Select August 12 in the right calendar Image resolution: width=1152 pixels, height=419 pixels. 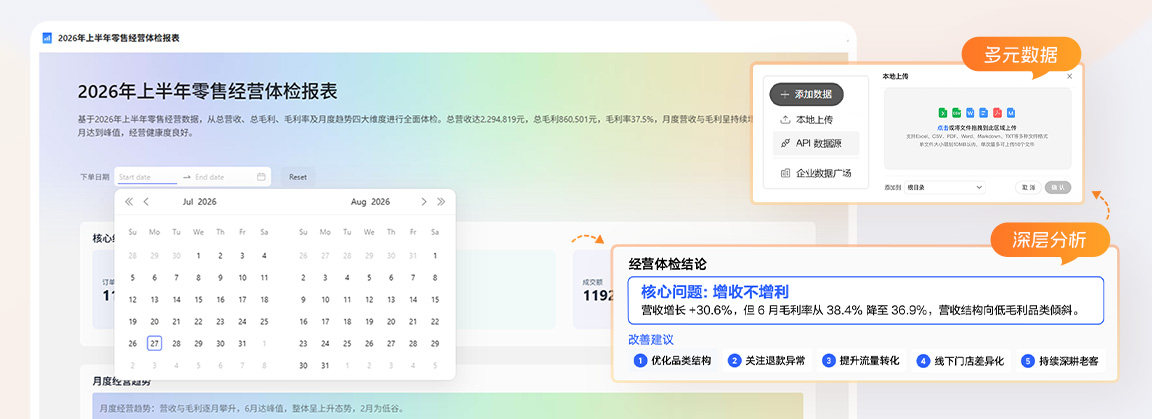point(369,299)
